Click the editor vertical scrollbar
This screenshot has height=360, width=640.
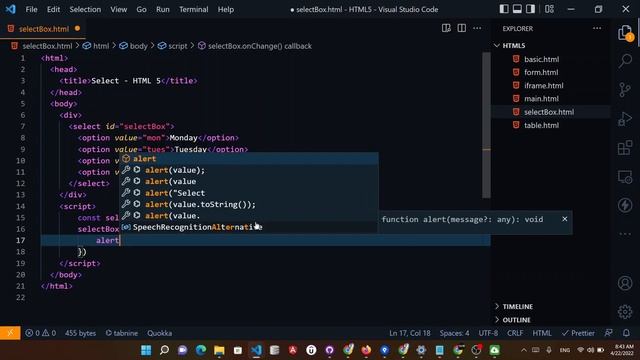click(x=486, y=125)
